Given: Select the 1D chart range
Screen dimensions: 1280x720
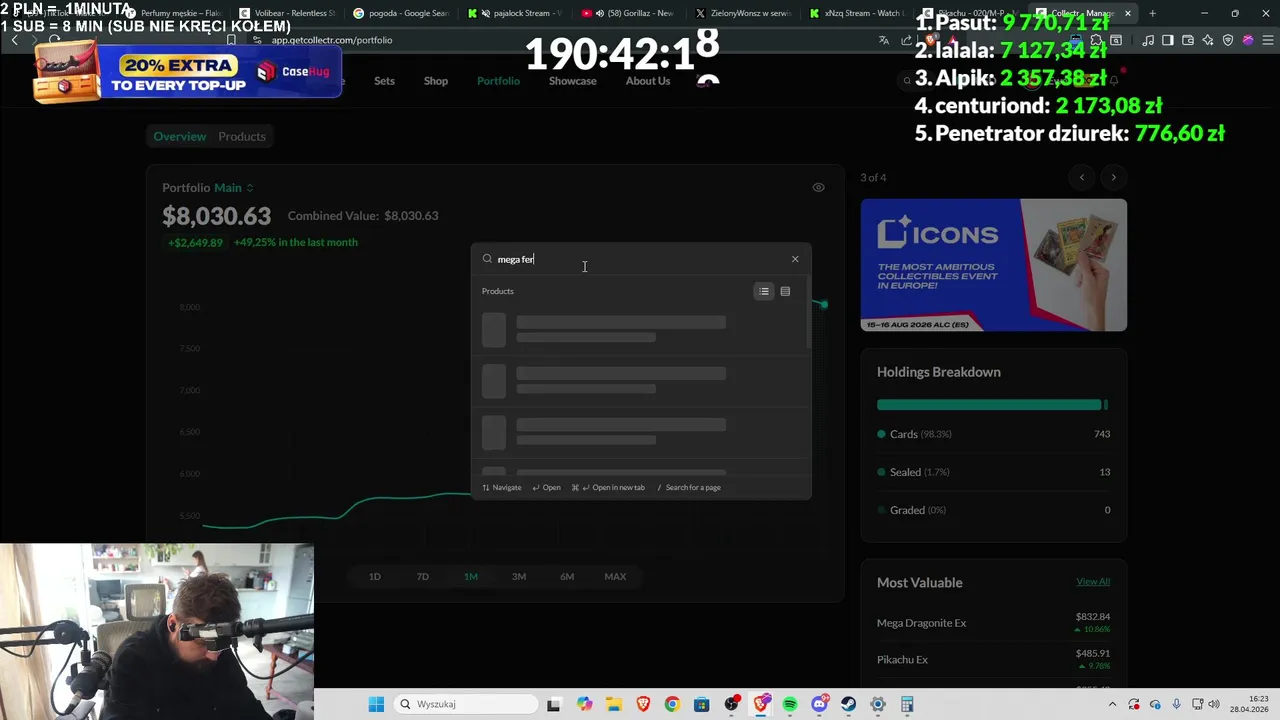Looking at the screenshot, I should (375, 576).
